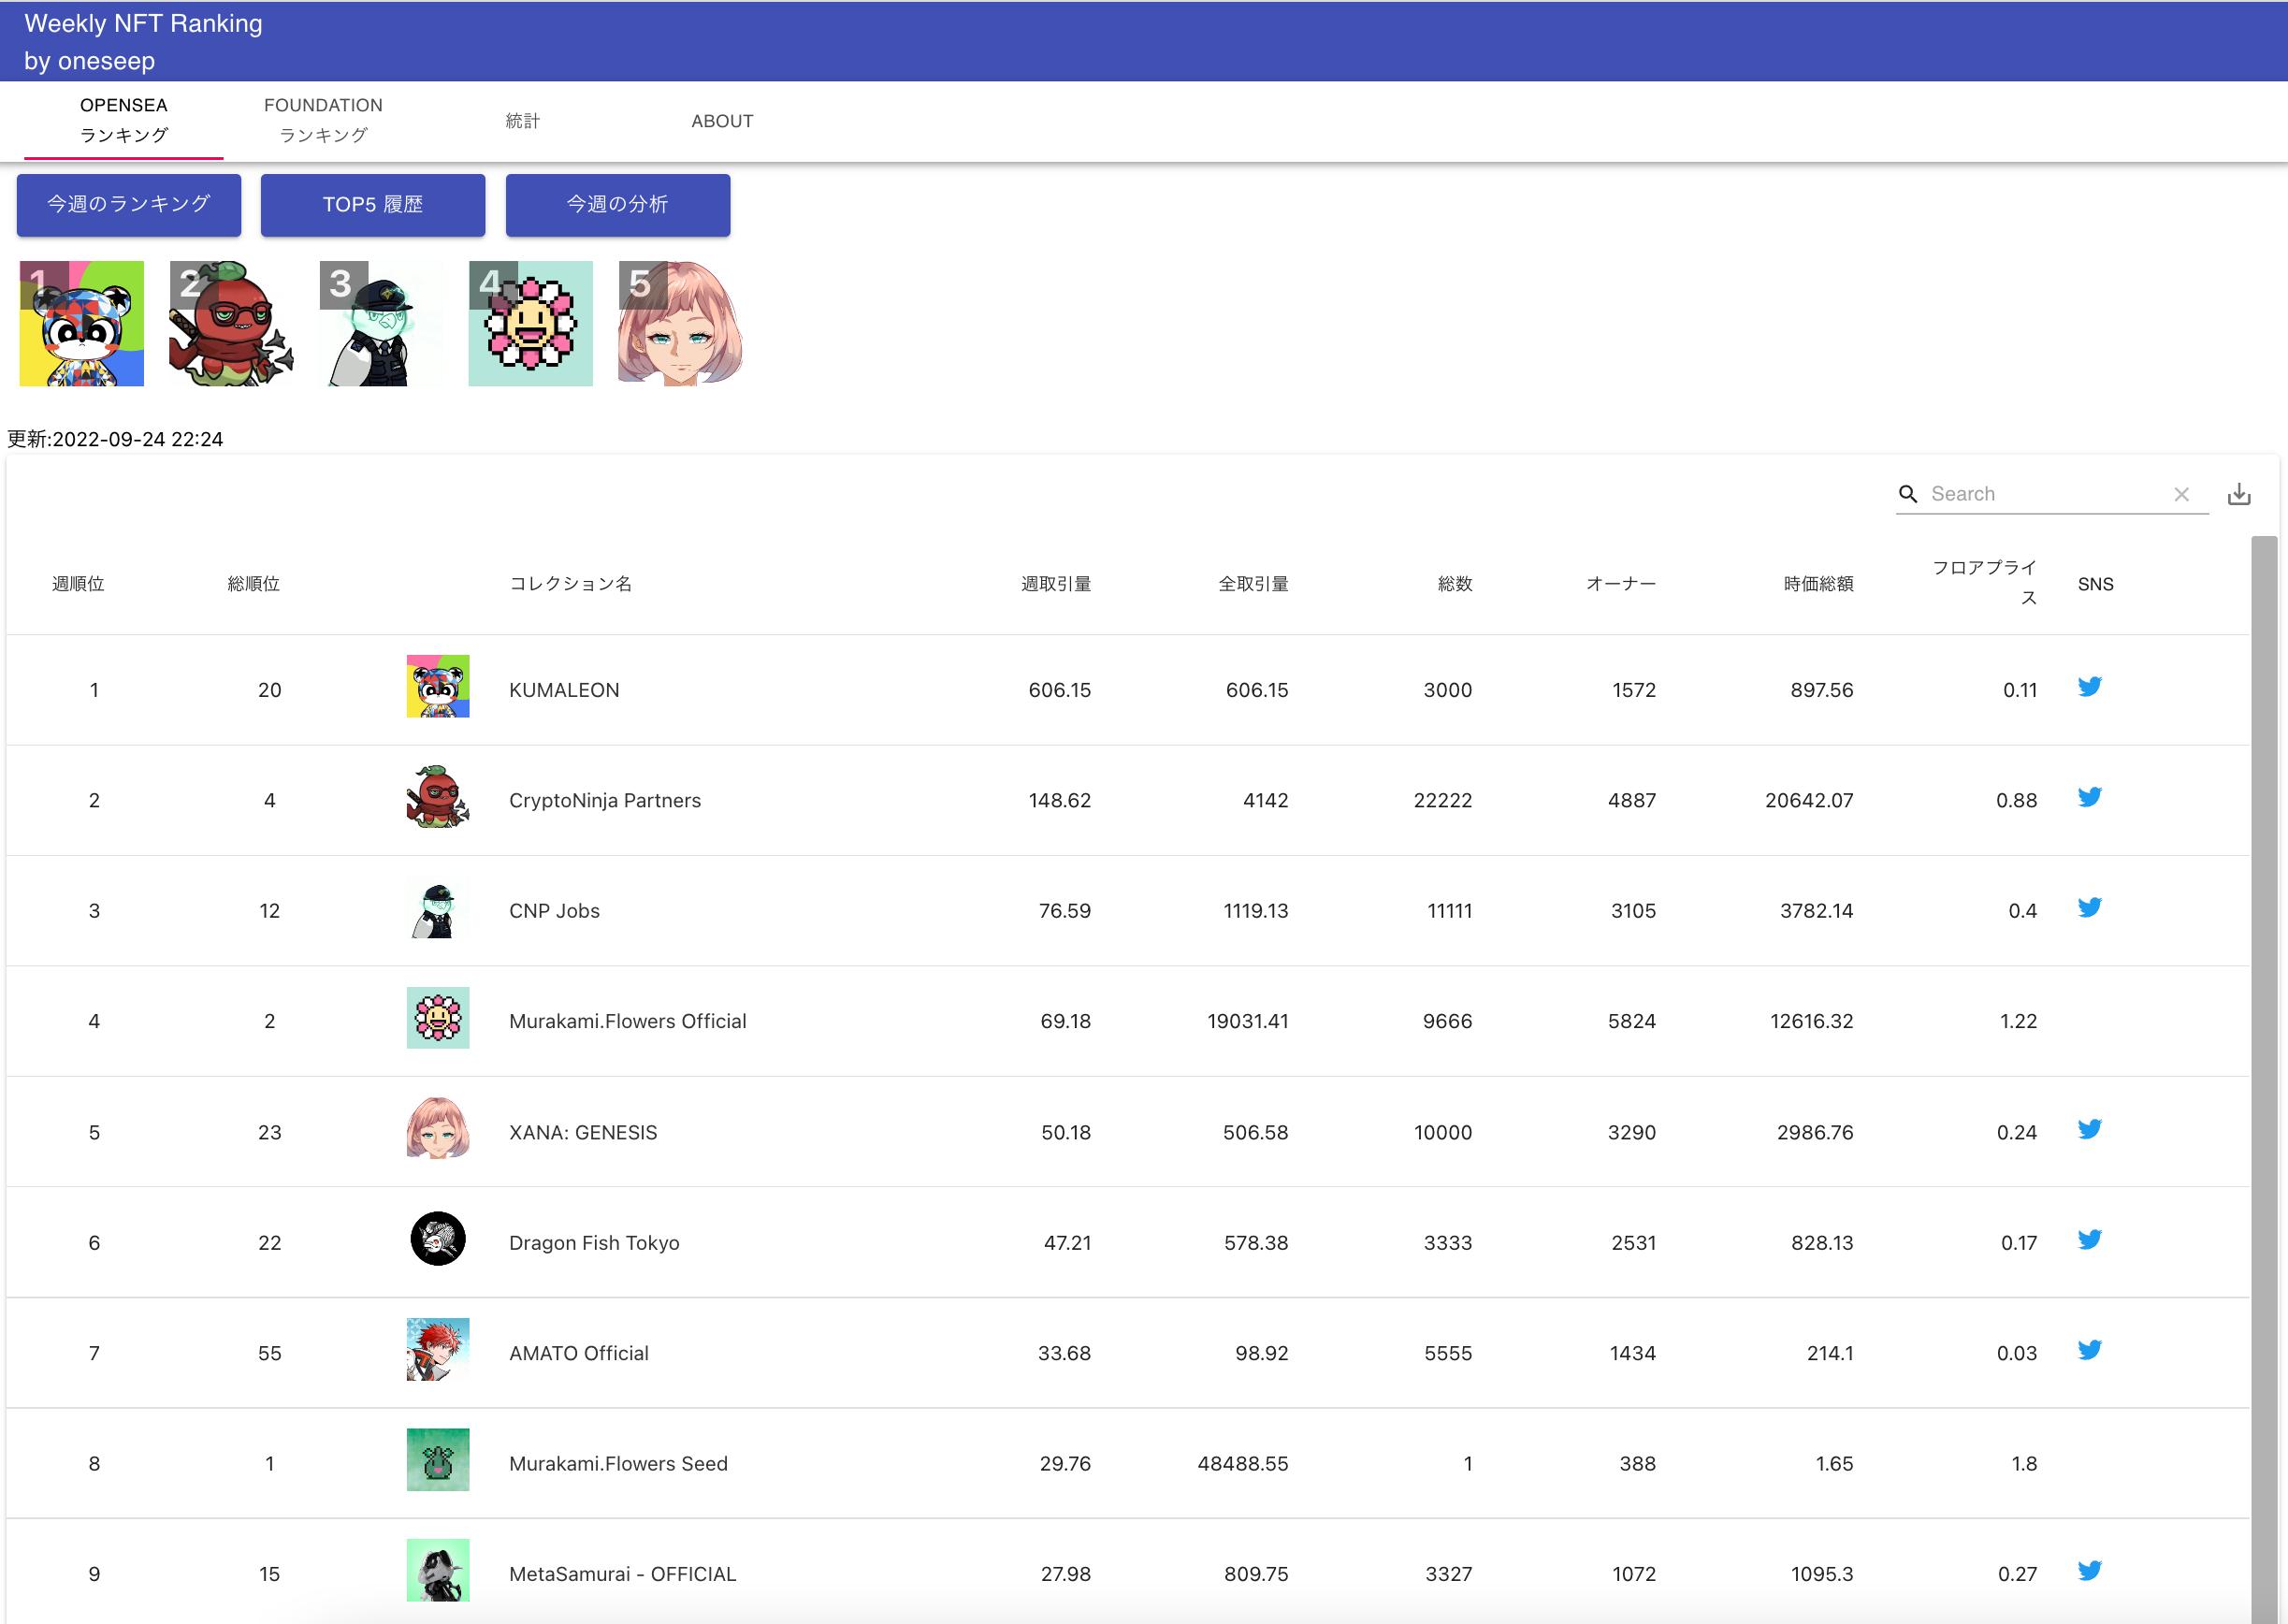
Task: Click CNP Jobs row avatar
Action: pyautogui.click(x=438, y=908)
